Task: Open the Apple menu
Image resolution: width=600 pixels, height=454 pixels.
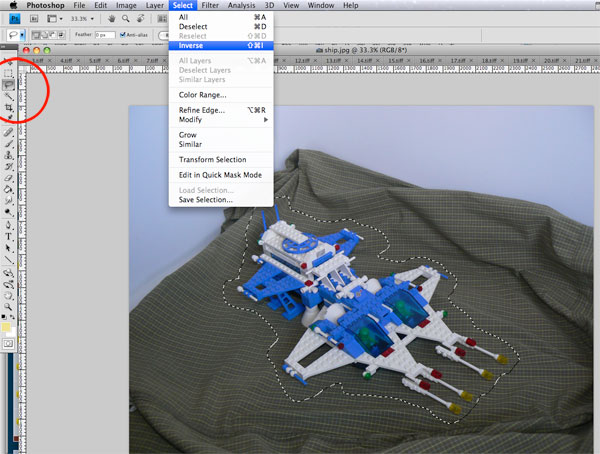Action: tap(14, 6)
